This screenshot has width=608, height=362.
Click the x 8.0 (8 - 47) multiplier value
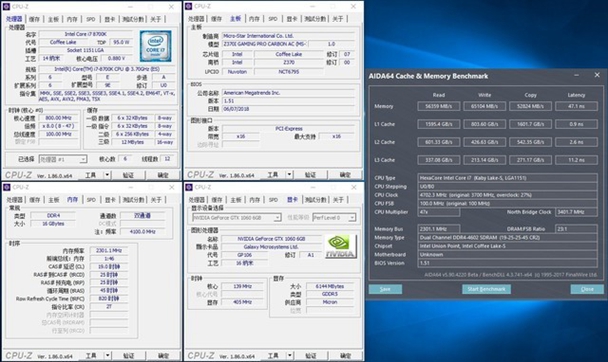pos(59,126)
